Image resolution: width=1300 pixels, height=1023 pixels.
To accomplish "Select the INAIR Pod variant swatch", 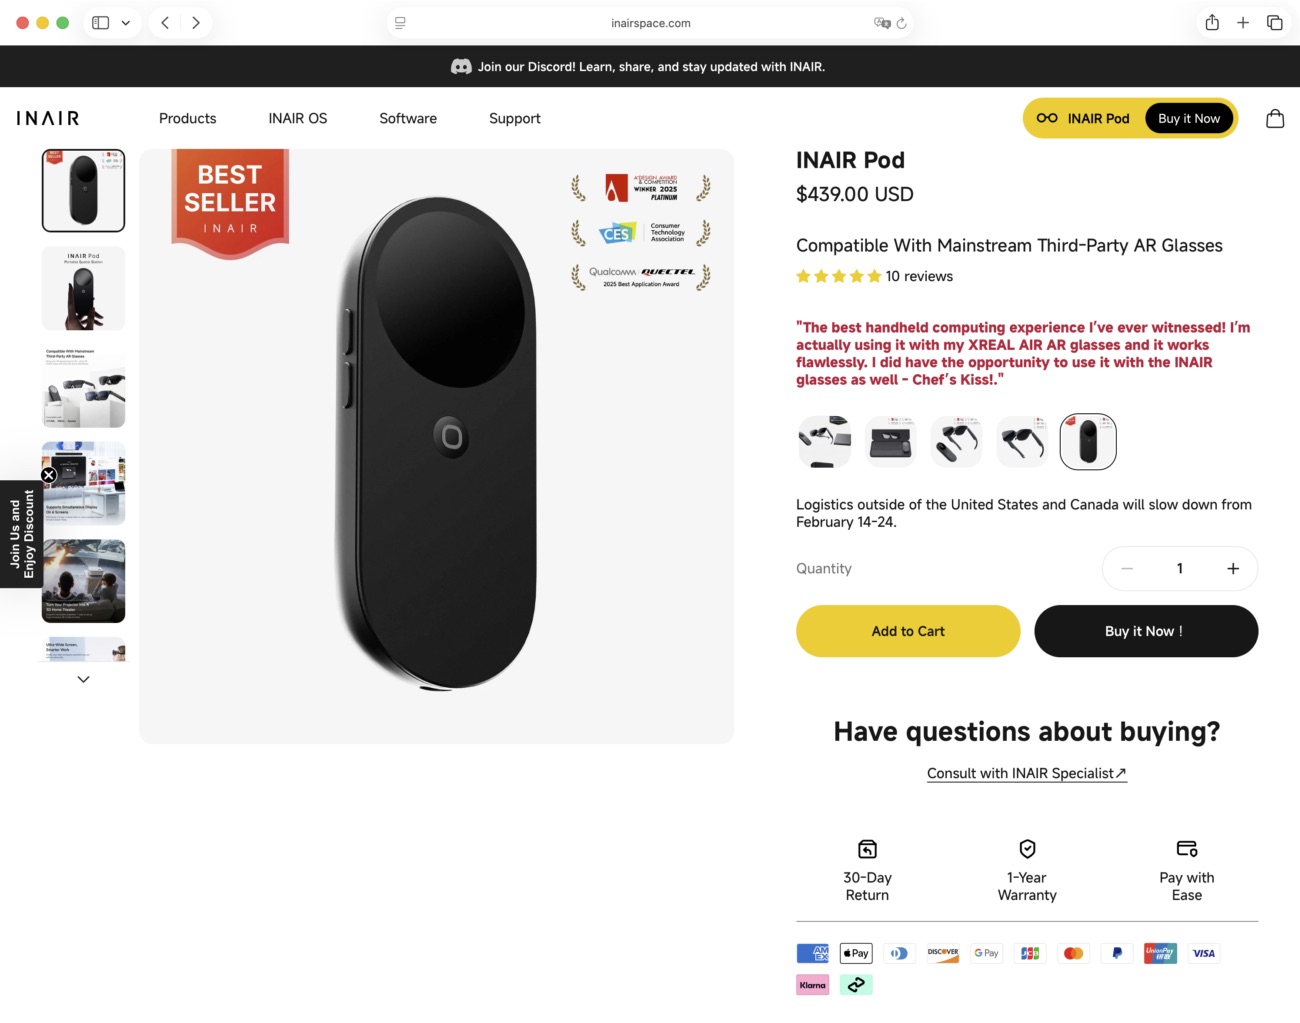I will click(x=1088, y=441).
